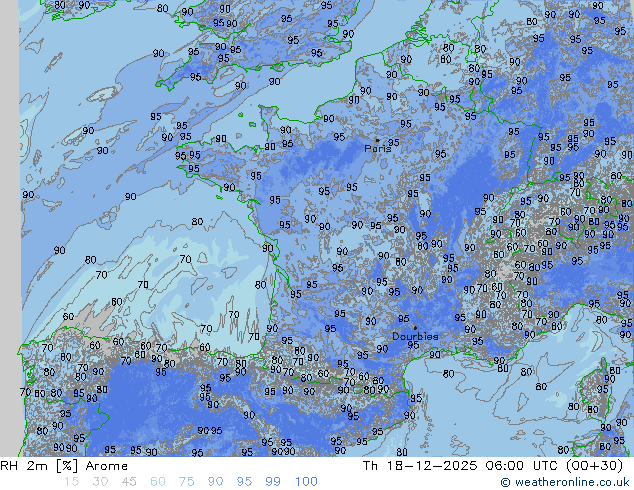This screenshot has height=490, width=634.
Task: Click the legend value 100
Action: [x=306, y=482]
